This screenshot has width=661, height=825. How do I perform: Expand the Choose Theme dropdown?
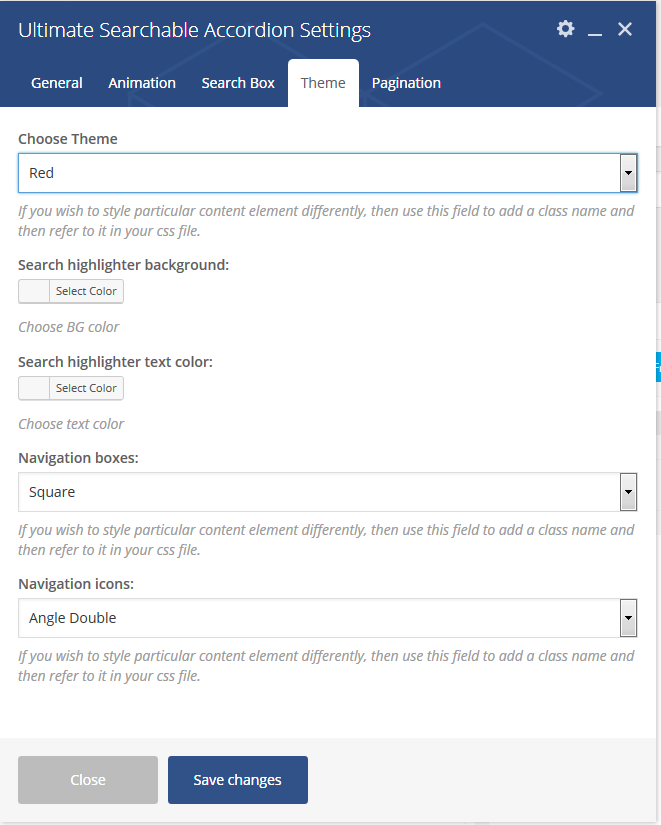click(320, 173)
